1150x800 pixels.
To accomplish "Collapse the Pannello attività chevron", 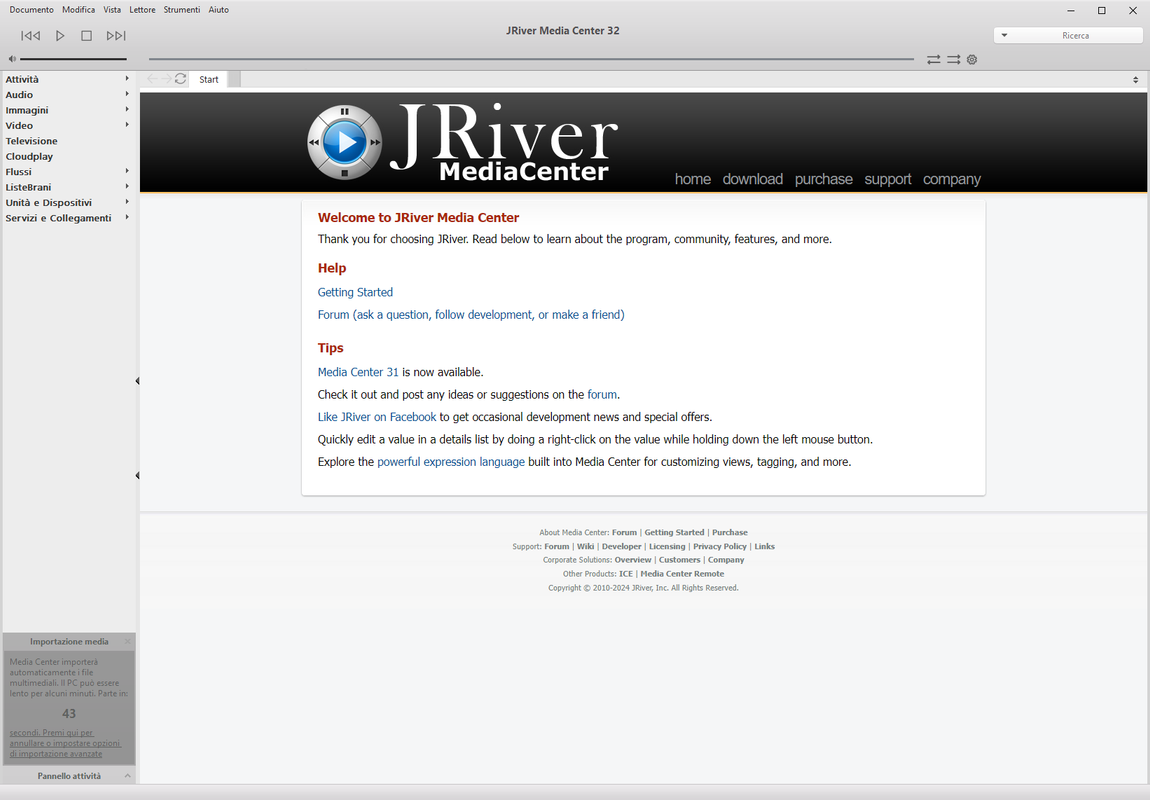I will [128, 776].
